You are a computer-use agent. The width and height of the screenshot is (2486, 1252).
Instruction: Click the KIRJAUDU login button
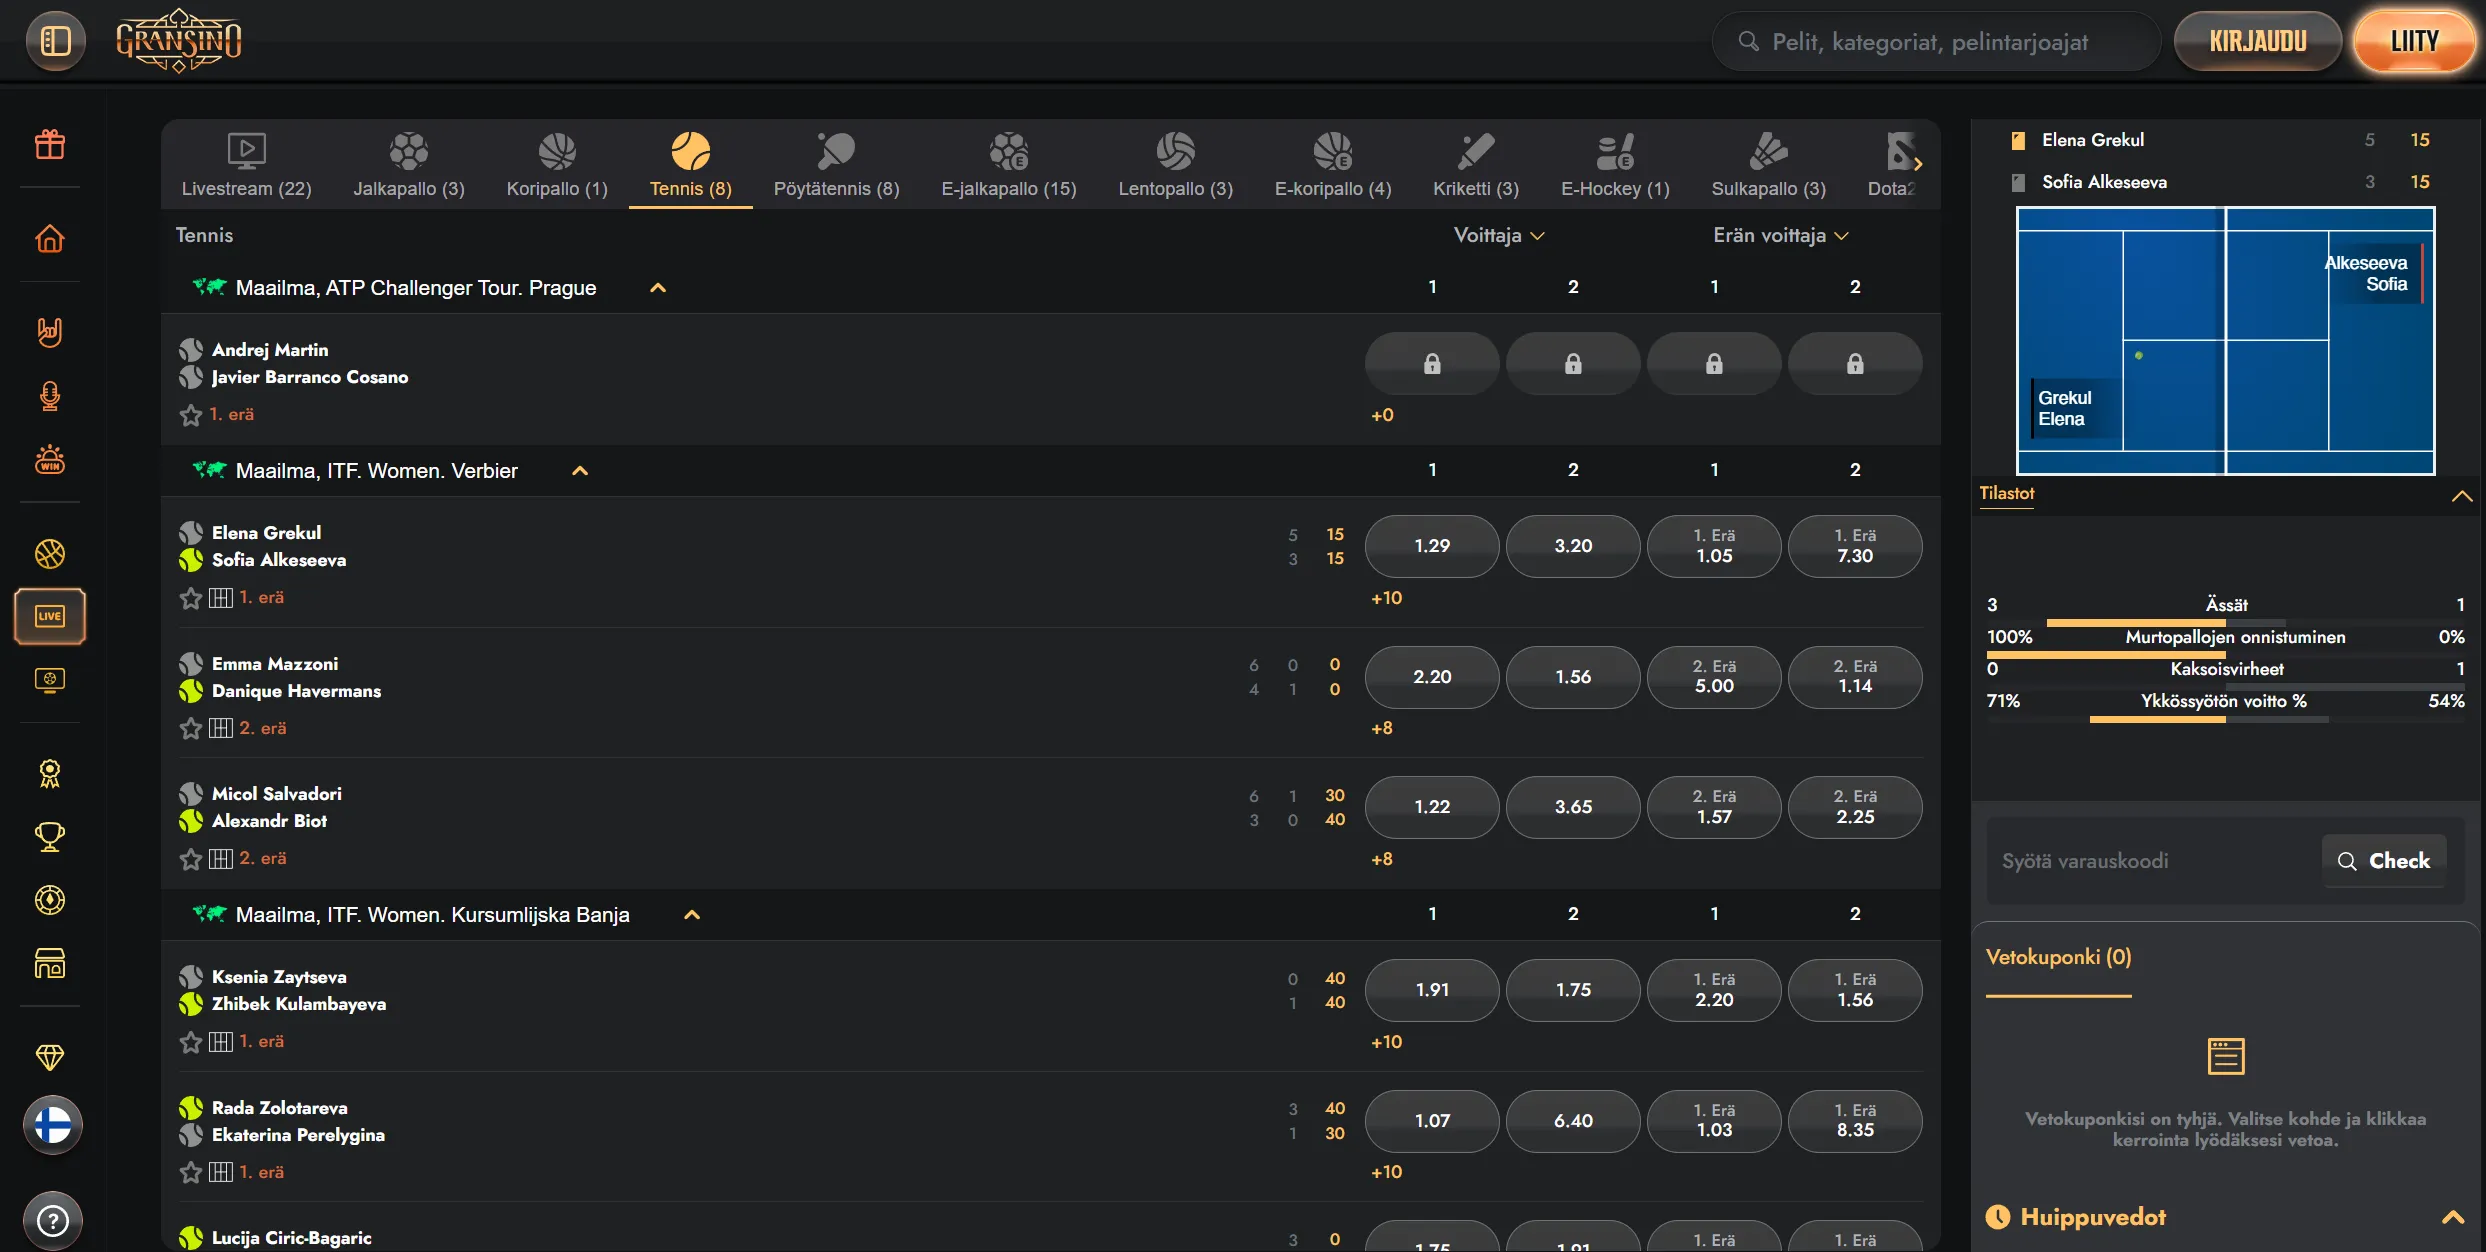tap(2258, 41)
